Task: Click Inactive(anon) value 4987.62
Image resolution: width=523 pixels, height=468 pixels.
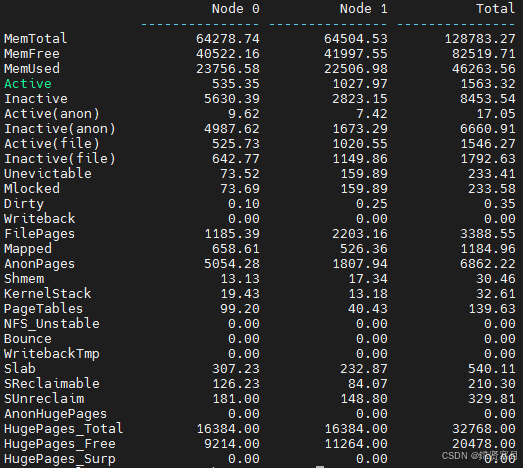Action: [232, 129]
